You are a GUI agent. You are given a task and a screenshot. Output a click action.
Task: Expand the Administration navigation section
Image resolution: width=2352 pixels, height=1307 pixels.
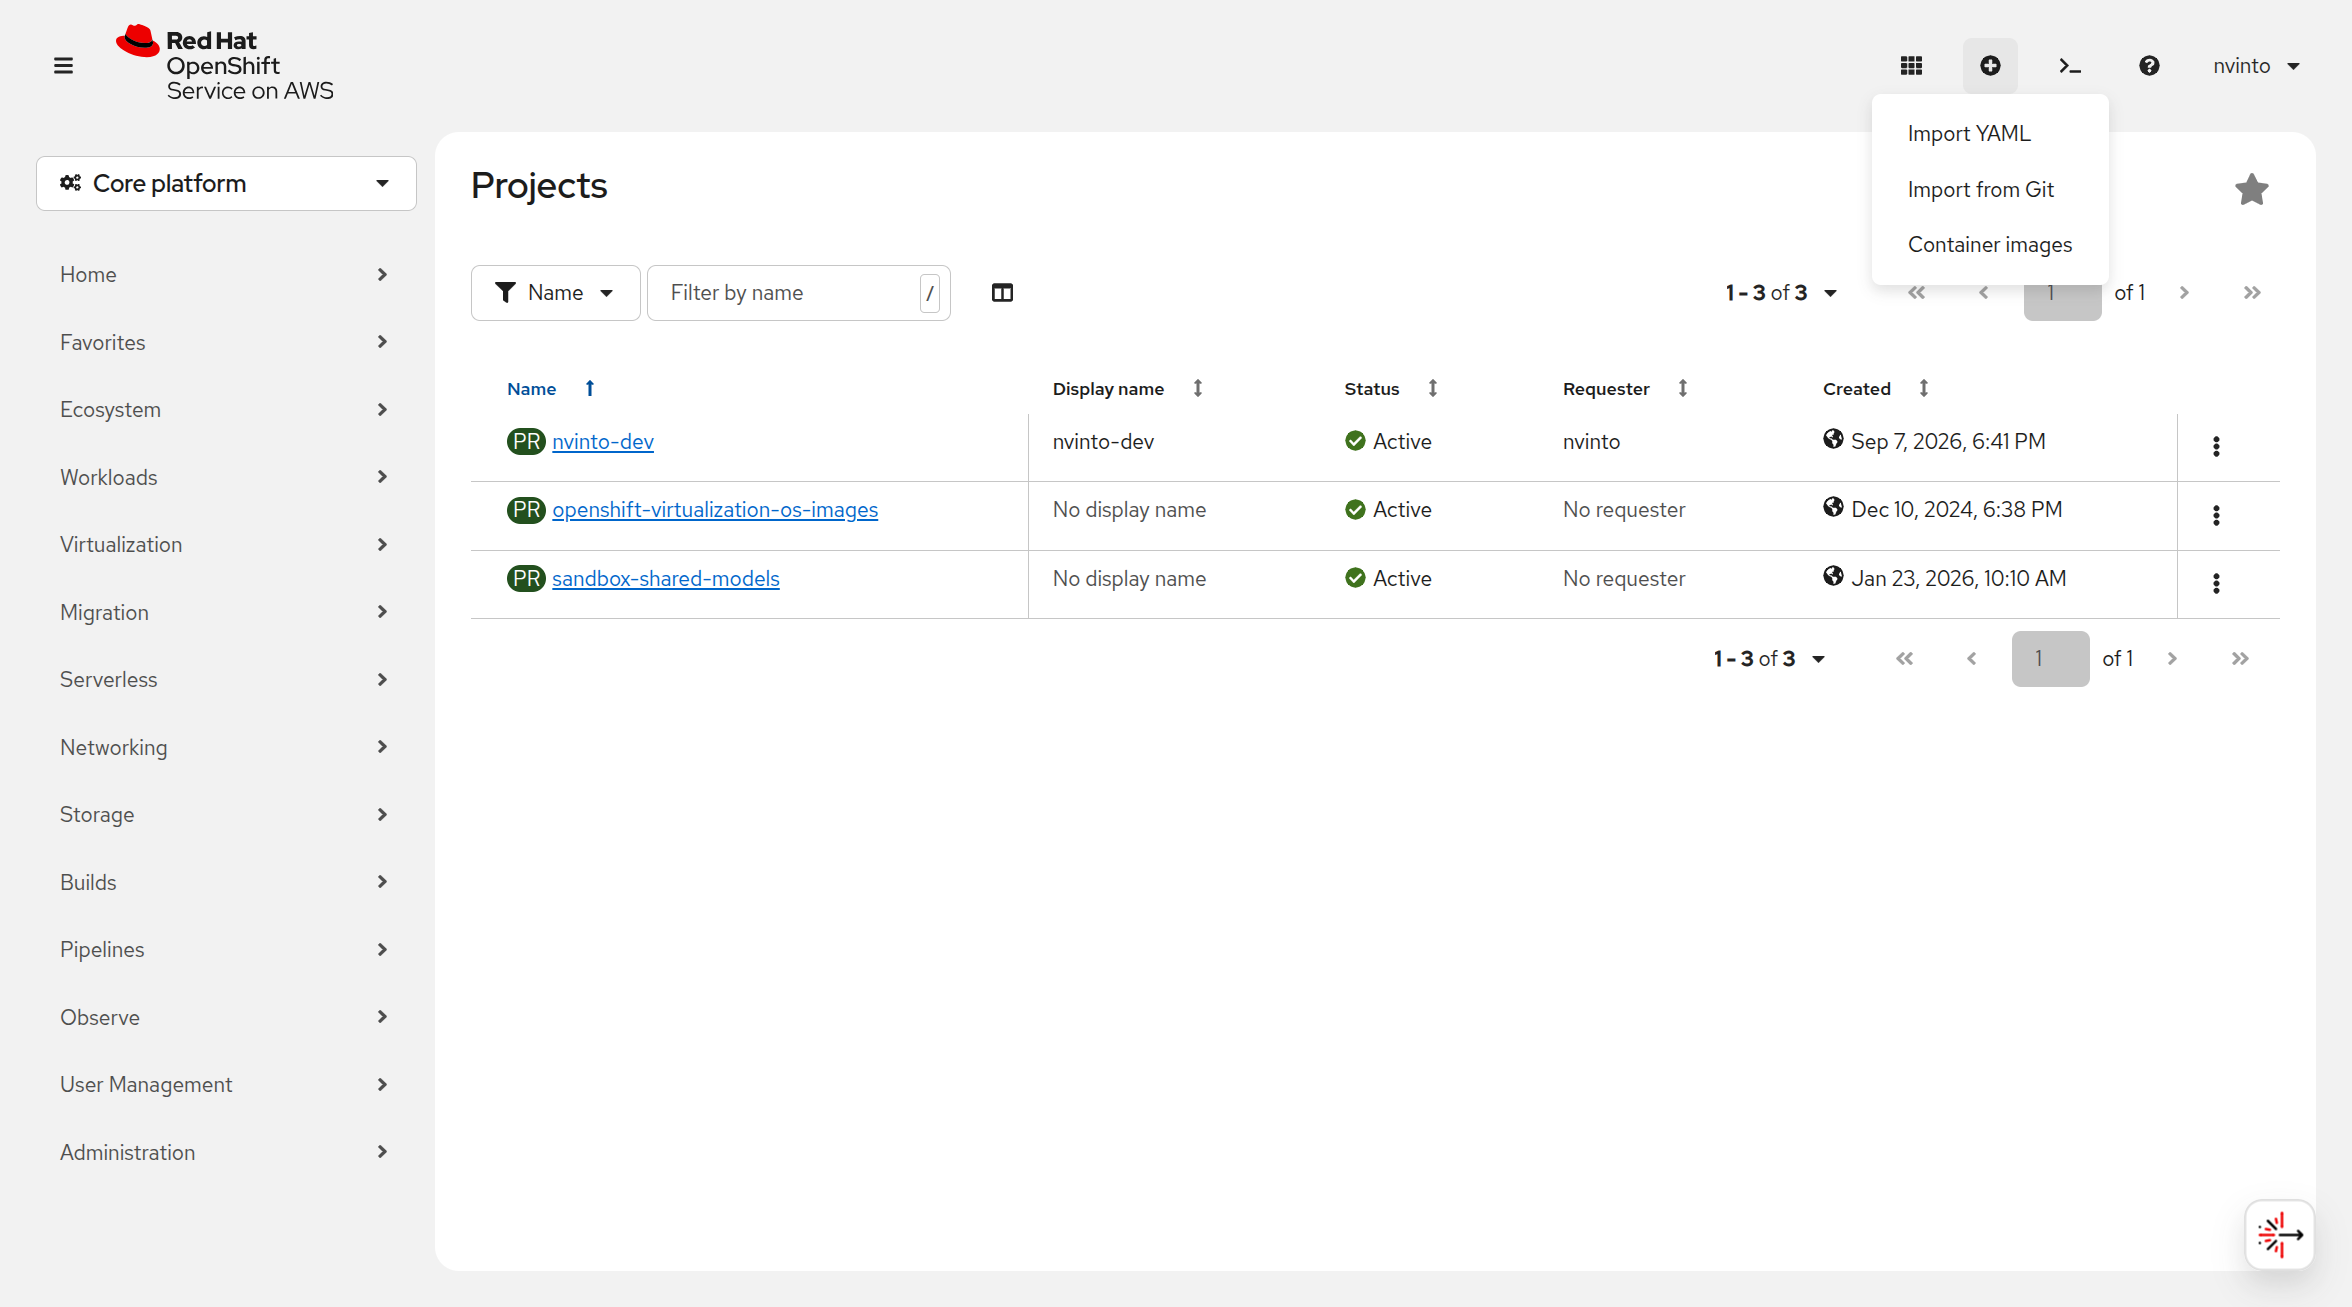coord(226,1152)
